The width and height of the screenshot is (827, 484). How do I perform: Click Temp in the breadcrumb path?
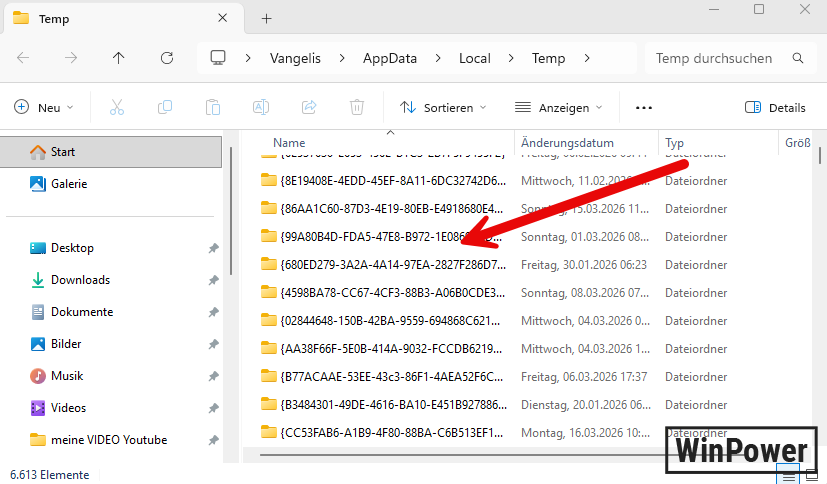pos(549,58)
